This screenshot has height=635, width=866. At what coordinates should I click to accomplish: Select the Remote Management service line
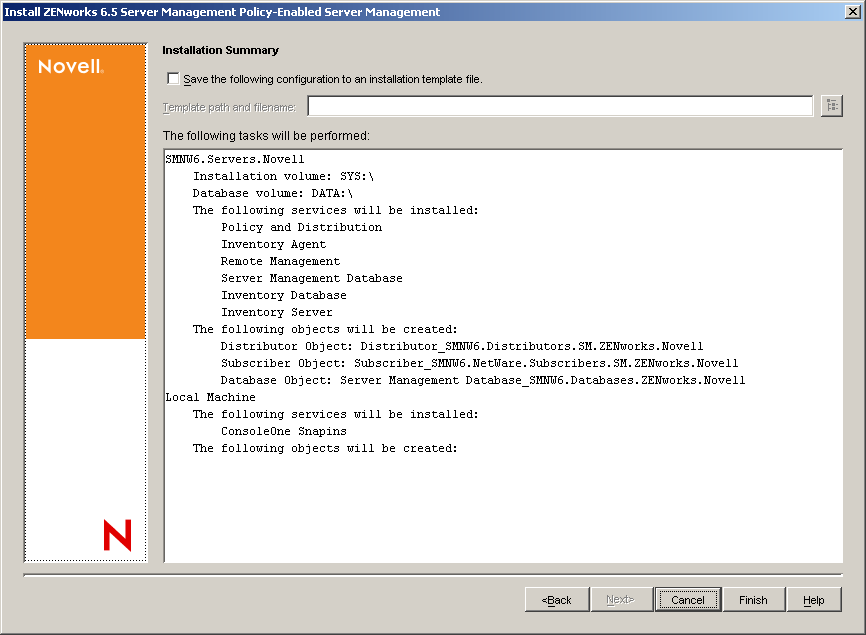(283, 260)
